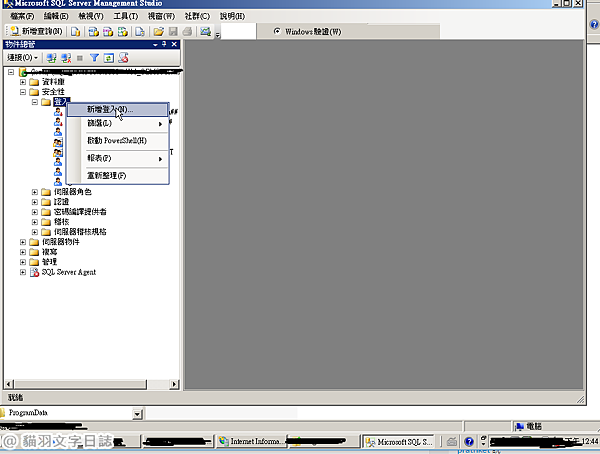Screen dimensions: 600x454
Task: Collapse the 安全性 folder node
Action: point(23,92)
